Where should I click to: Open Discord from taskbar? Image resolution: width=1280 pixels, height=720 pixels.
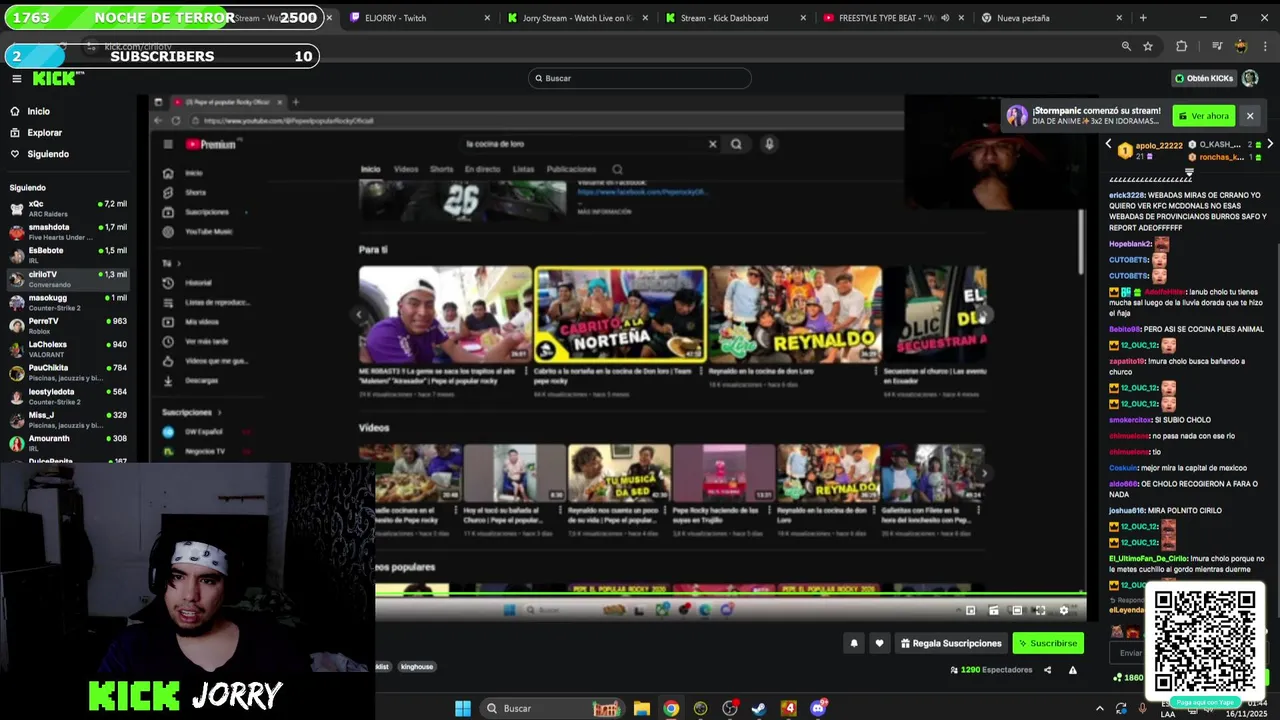coord(818,708)
